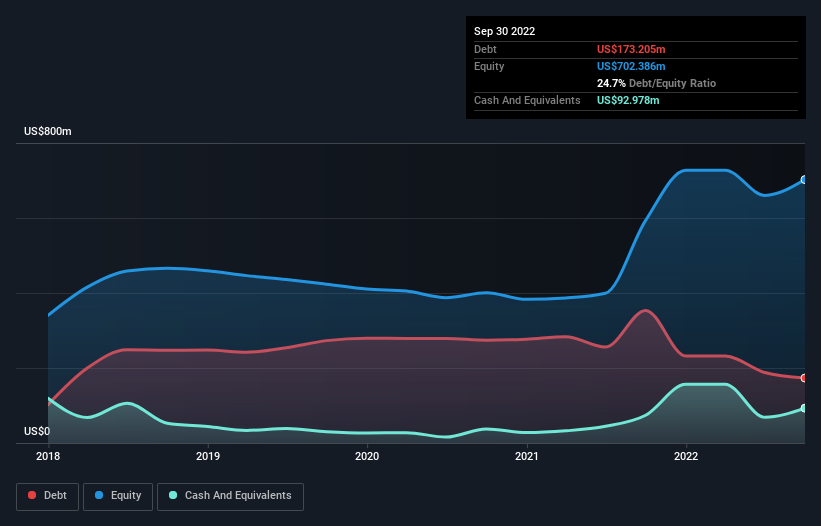Click the 2018 axis label

(x=48, y=456)
